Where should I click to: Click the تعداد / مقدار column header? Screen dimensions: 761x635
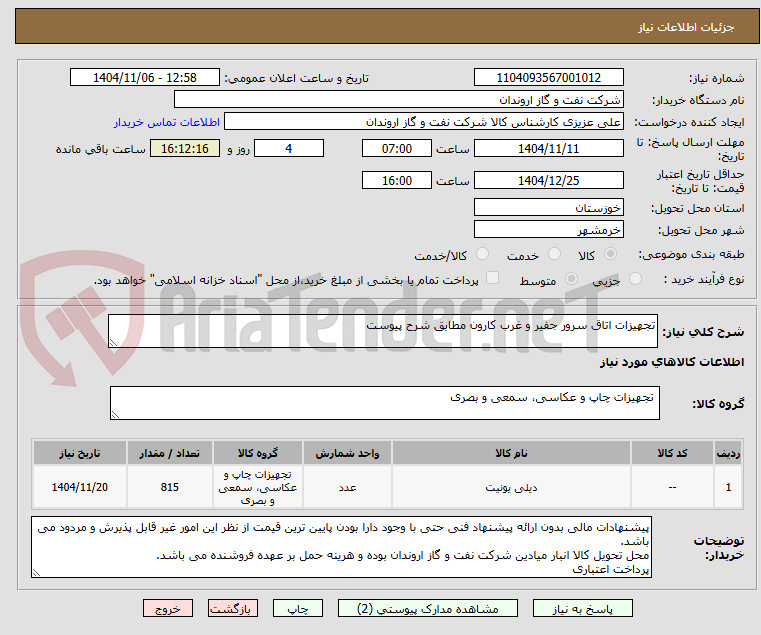coord(169,453)
